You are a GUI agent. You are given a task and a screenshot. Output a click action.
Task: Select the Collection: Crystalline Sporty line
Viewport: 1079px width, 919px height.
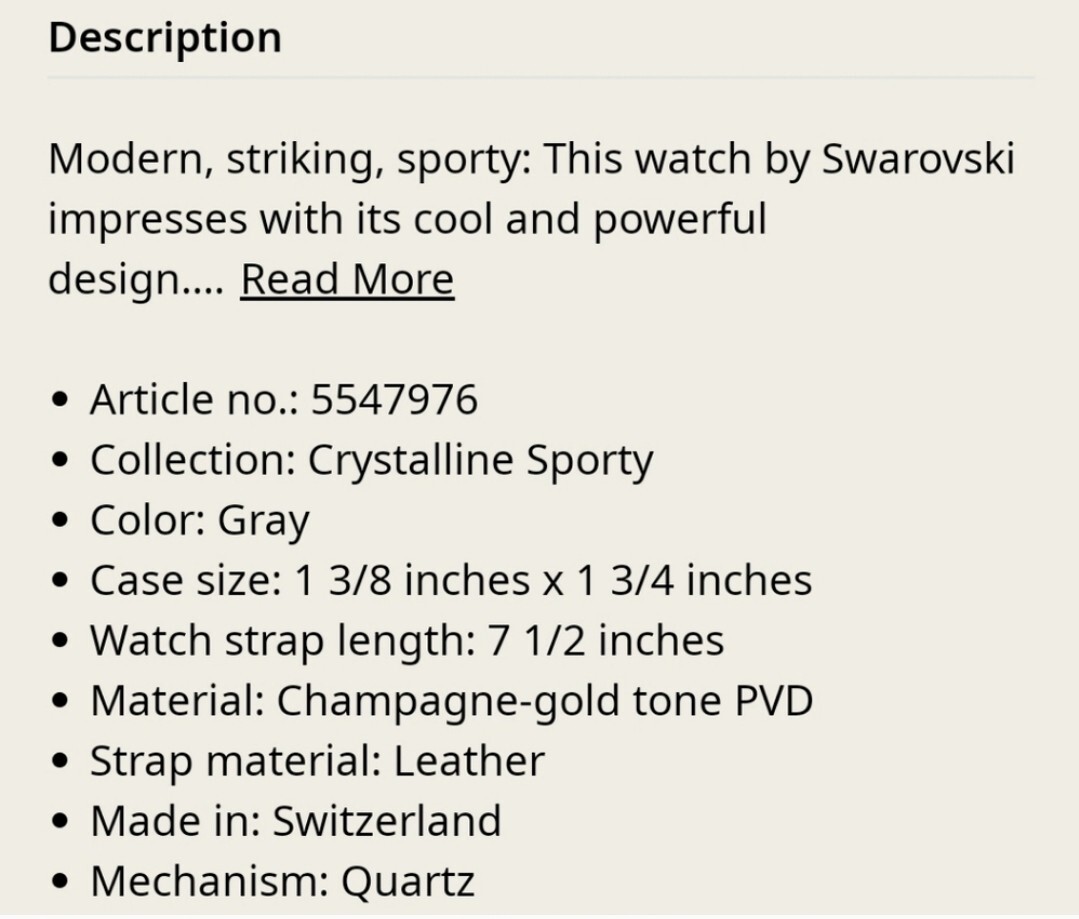coord(372,461)
